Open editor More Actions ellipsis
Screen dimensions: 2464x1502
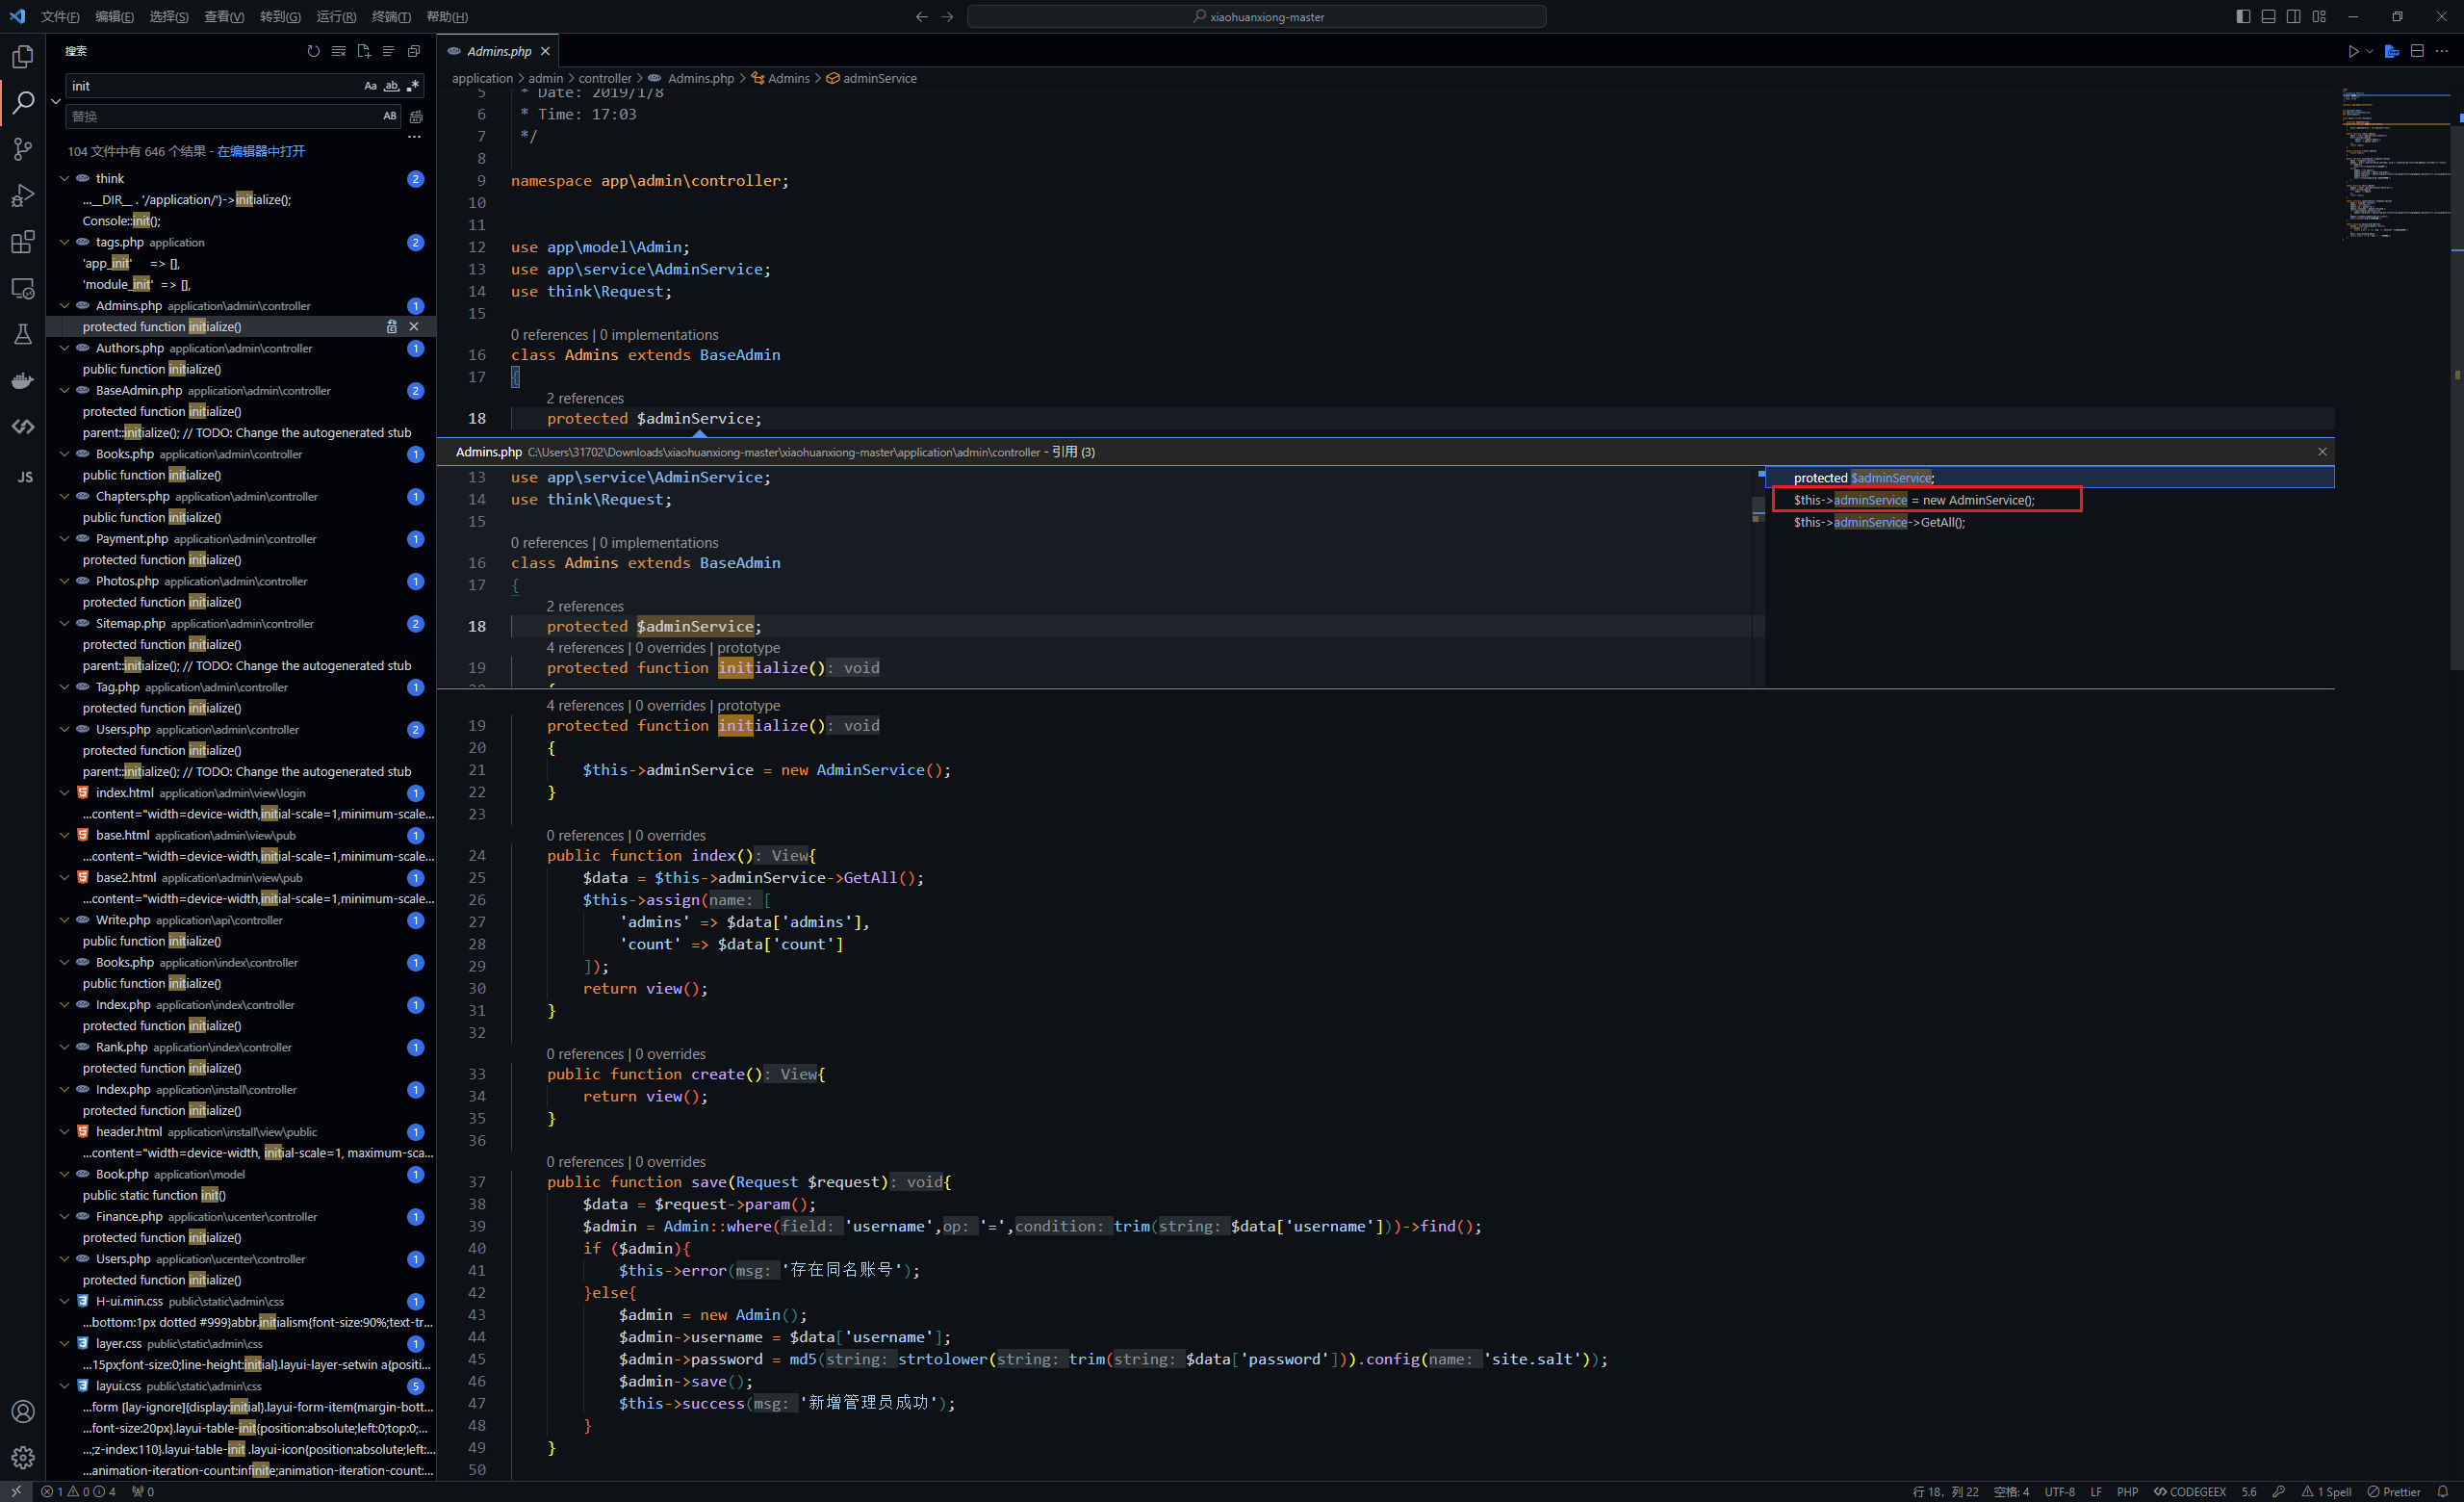click(x=2441, y=51)
